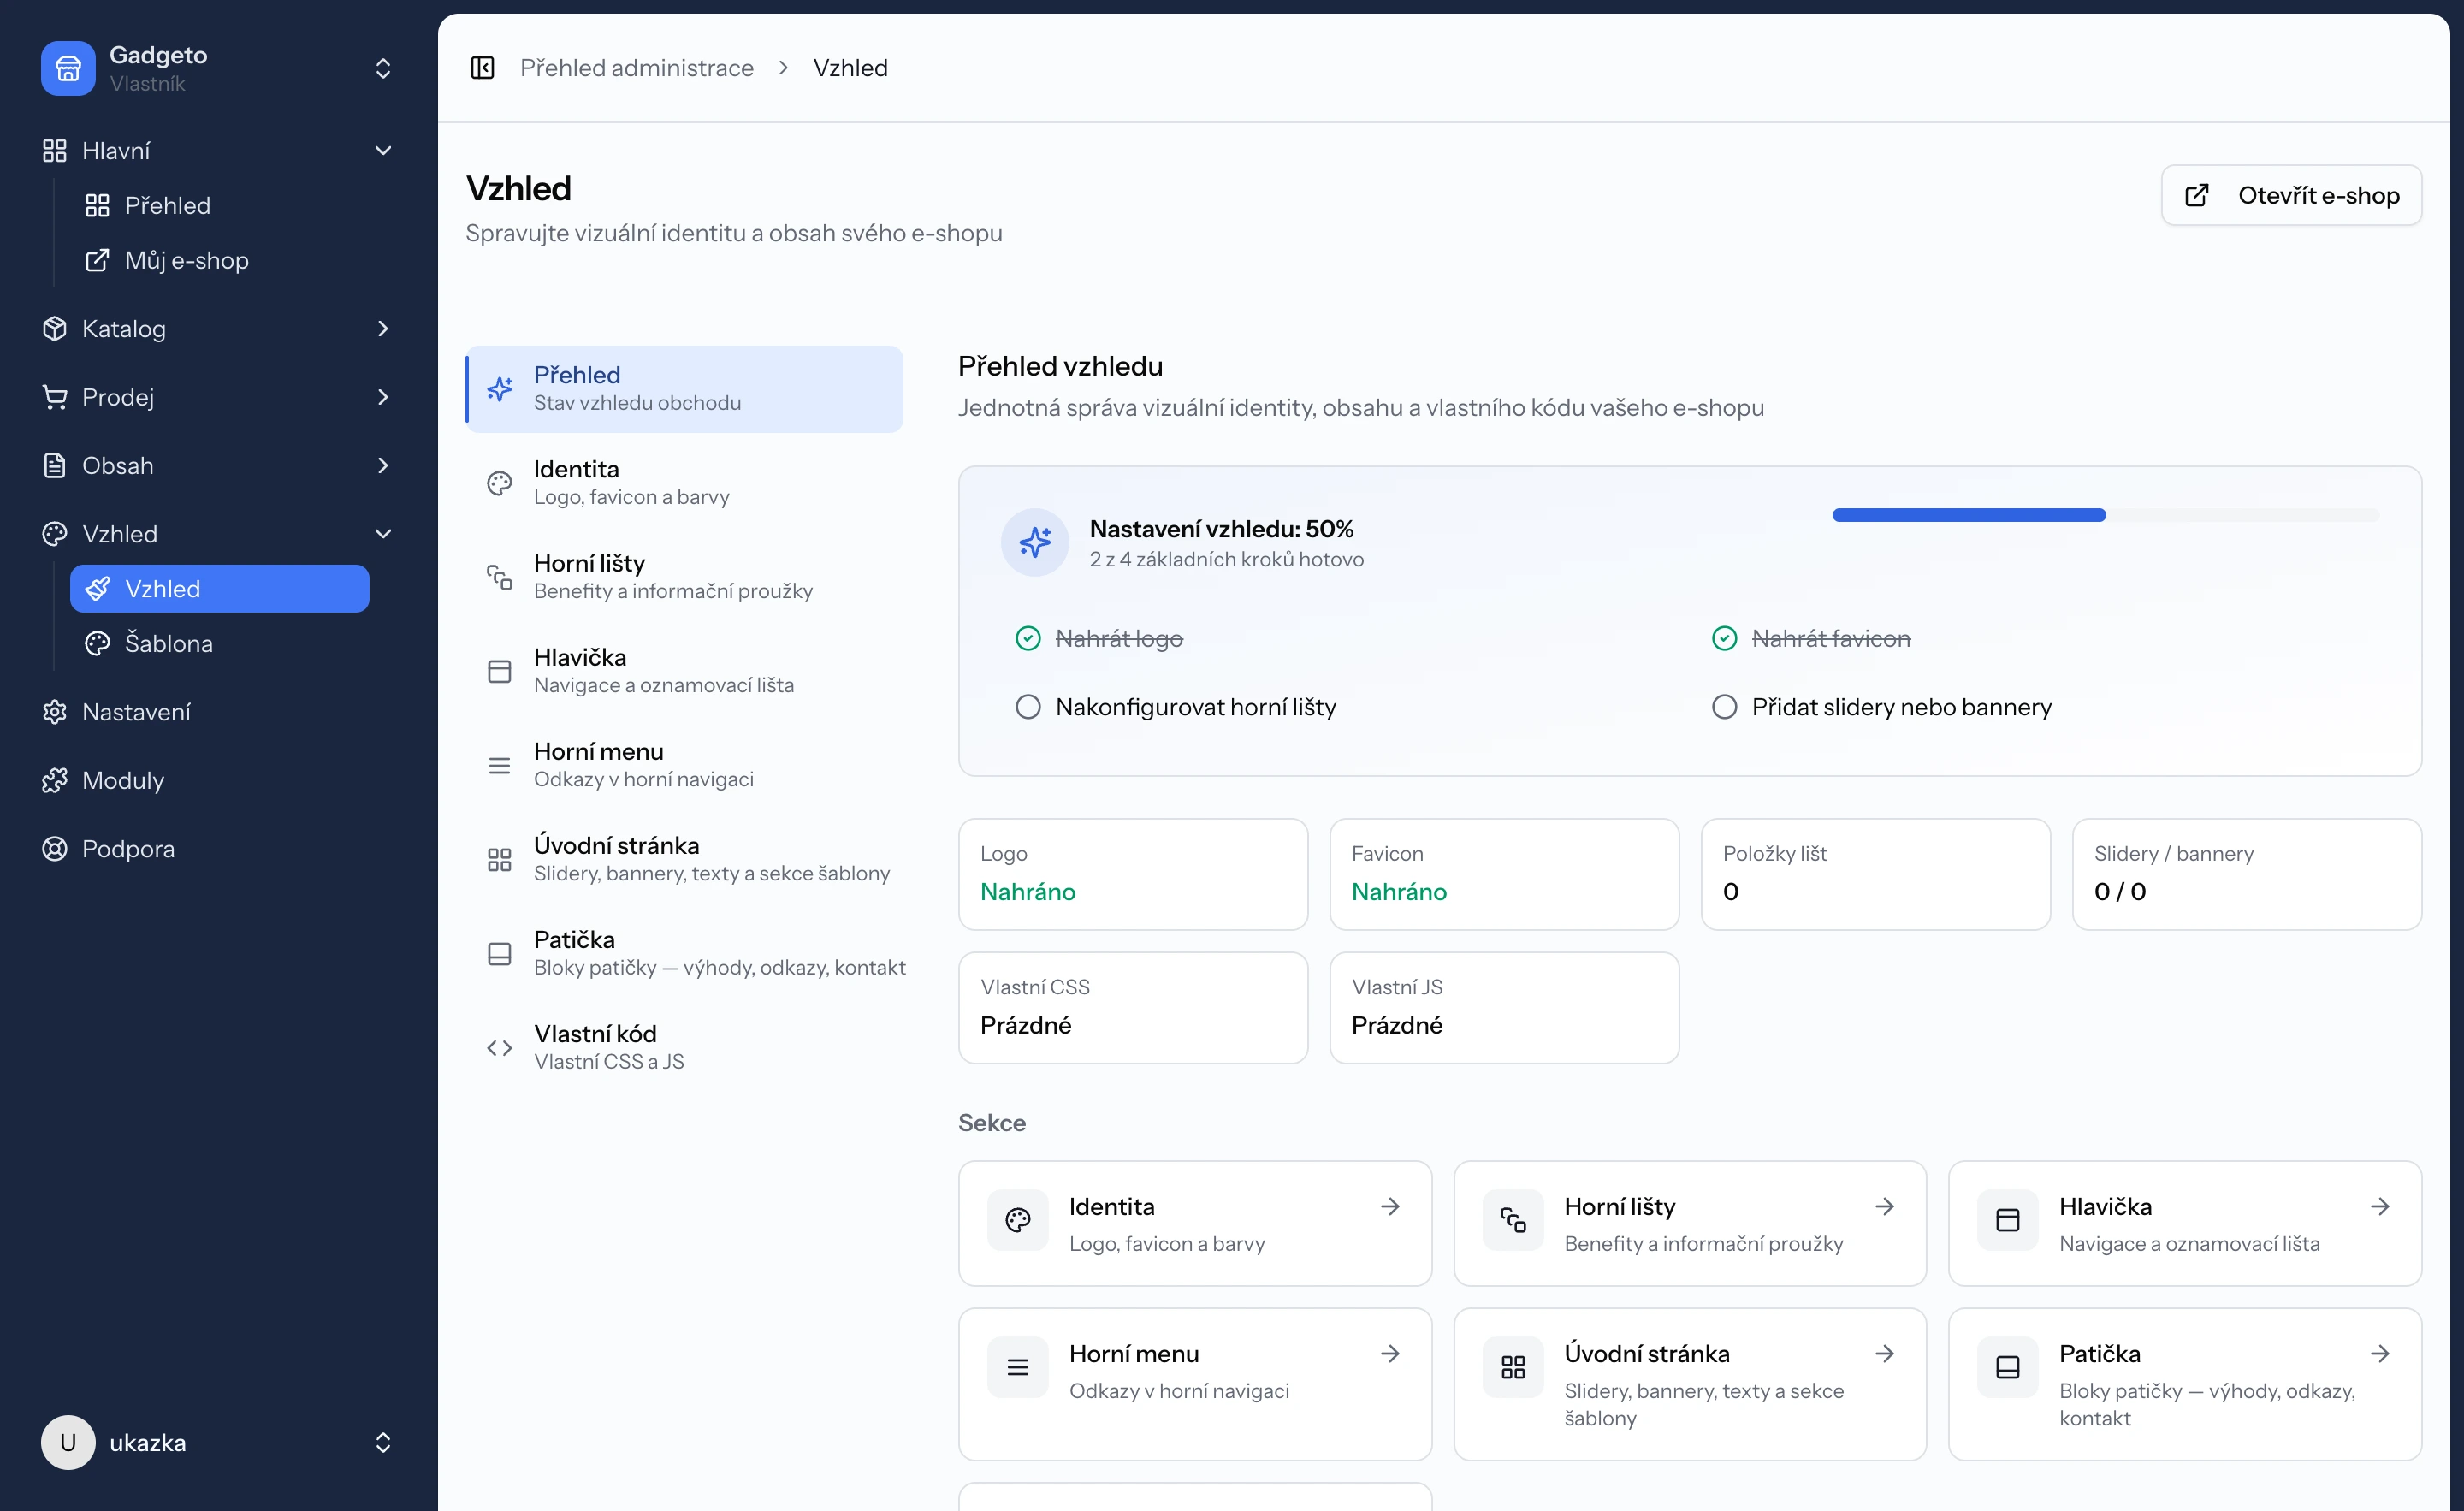Click the Moduly puzzle icon
The image size is (2464, 1511).
[54, 781]
